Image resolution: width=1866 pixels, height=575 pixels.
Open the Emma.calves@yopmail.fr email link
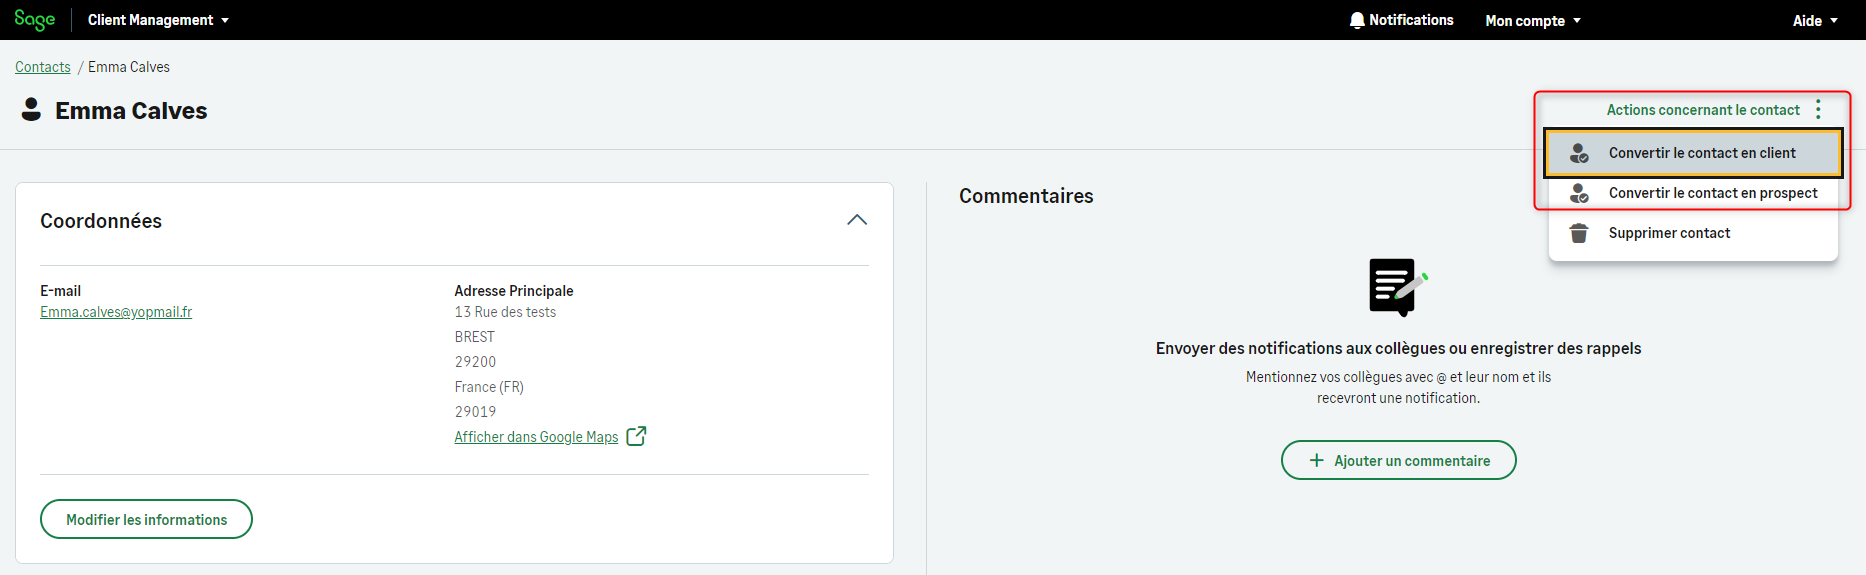[x=116, y=312]
